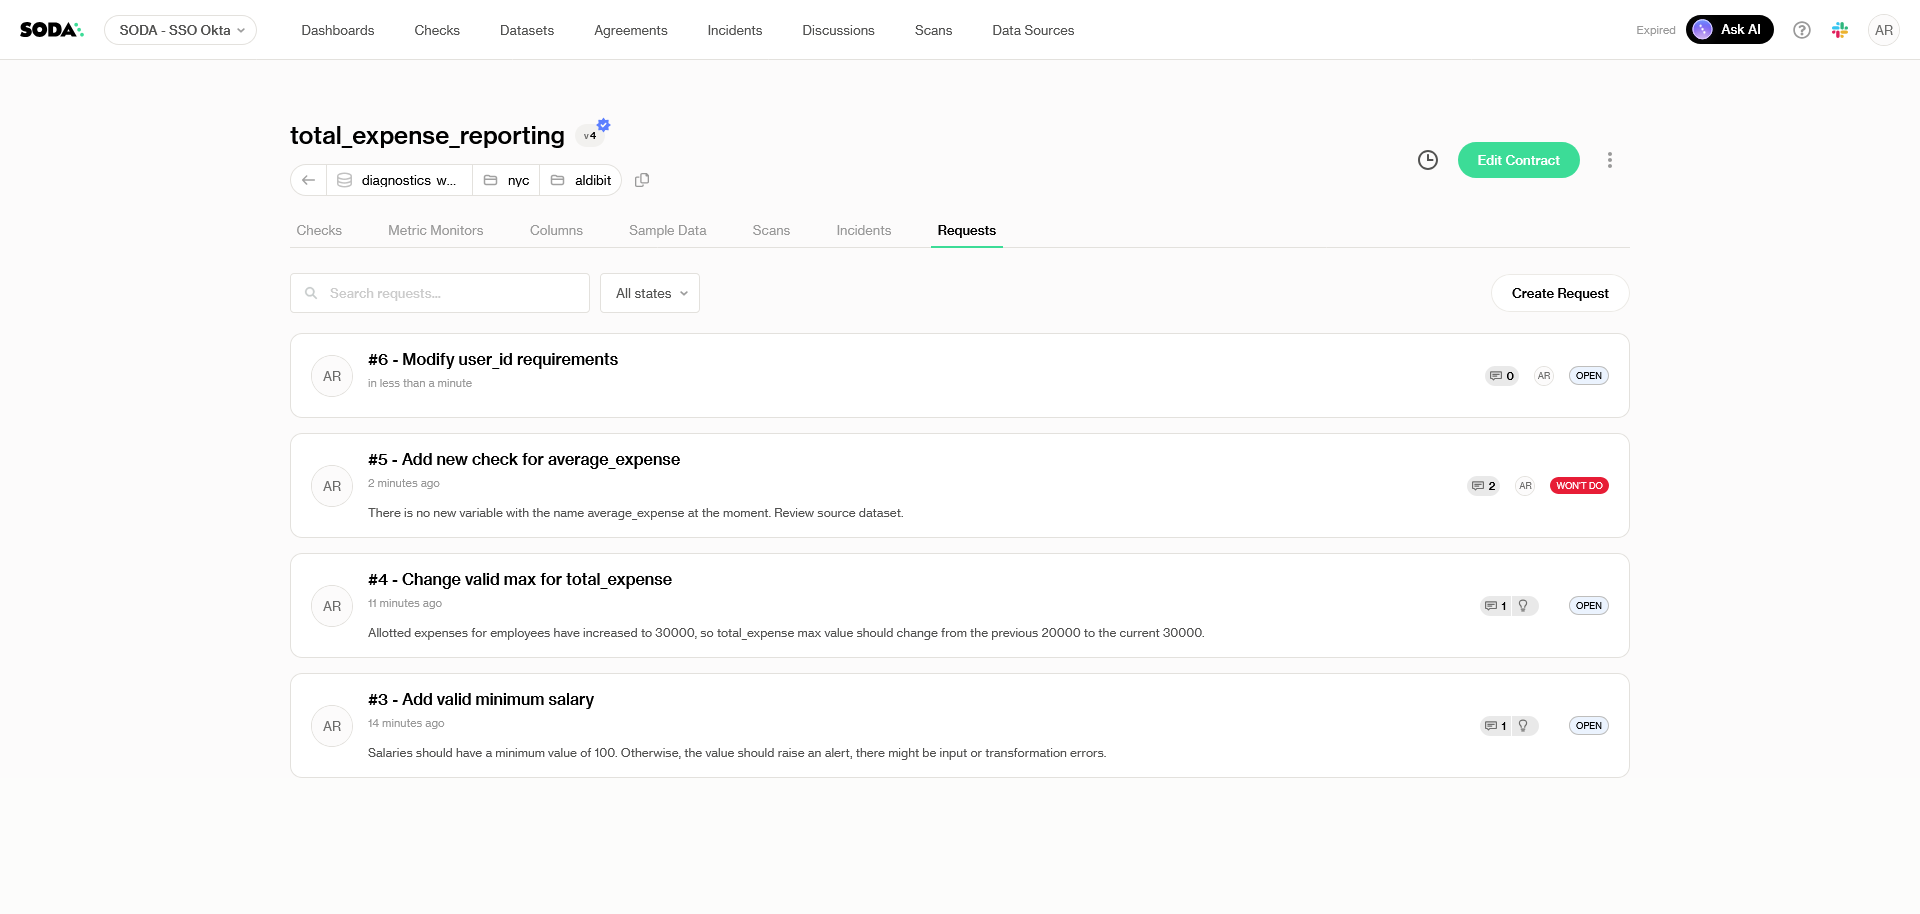Click the Slack integration icon
The width and height of the screenshot is (1920, 914).
1839,30
